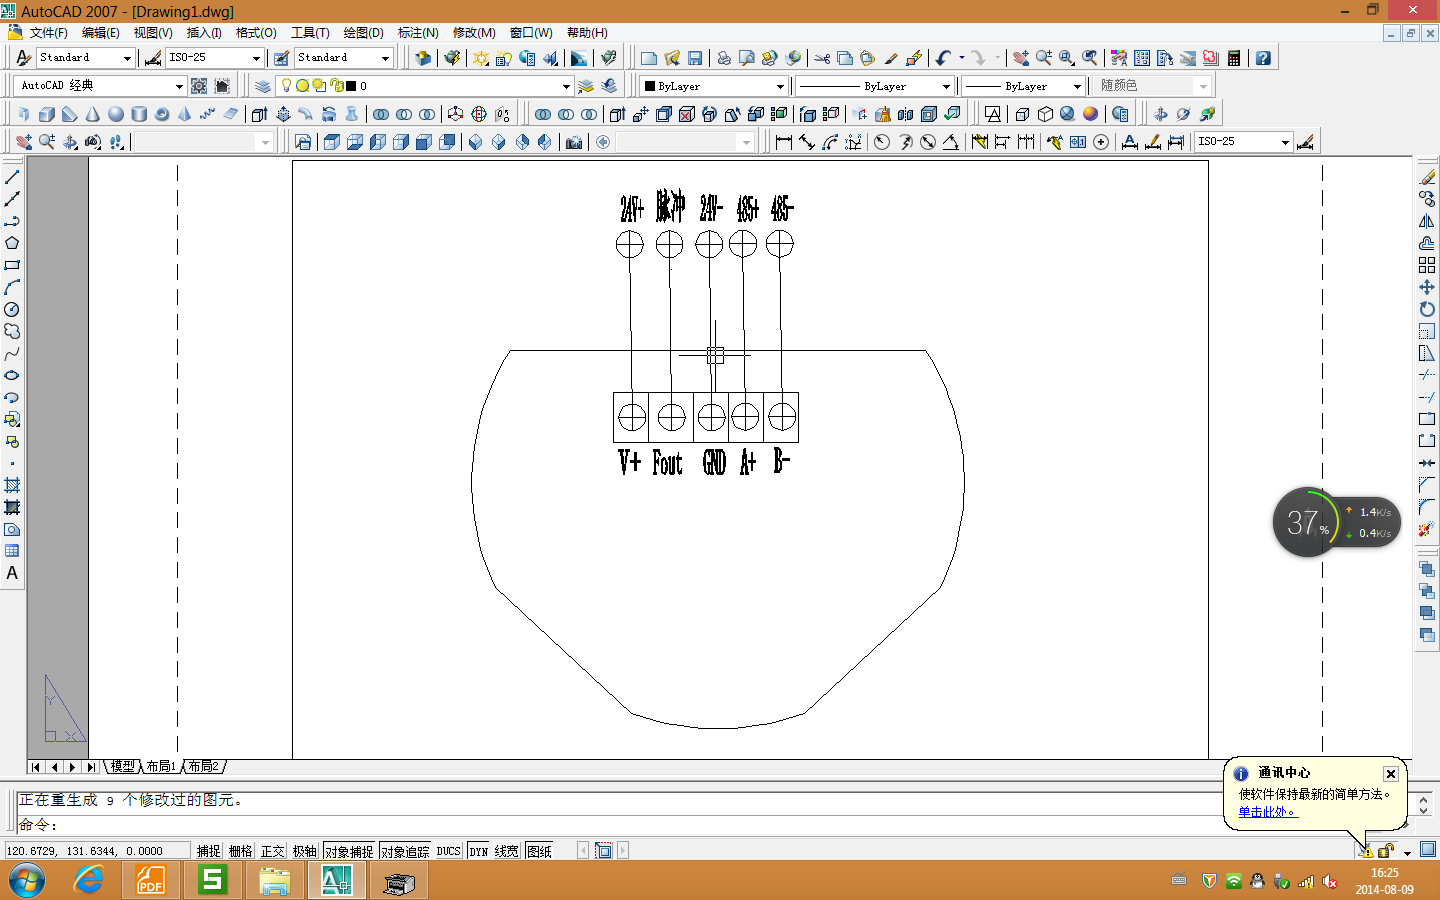Click the Help question mark icon
The height and width of the screenshot is (900, 1440).
point(1263,58)
